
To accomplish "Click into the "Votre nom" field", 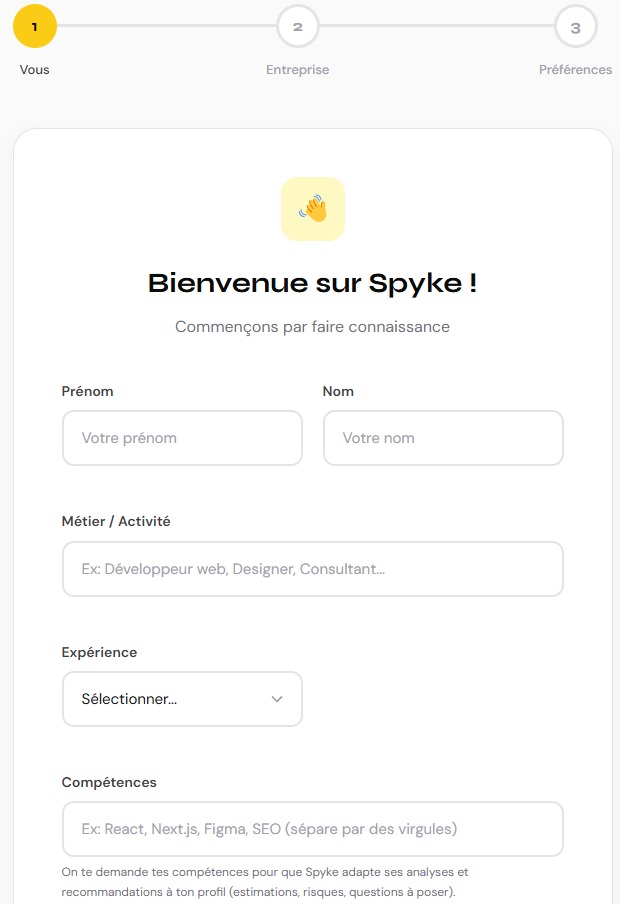I will (443, 438).
